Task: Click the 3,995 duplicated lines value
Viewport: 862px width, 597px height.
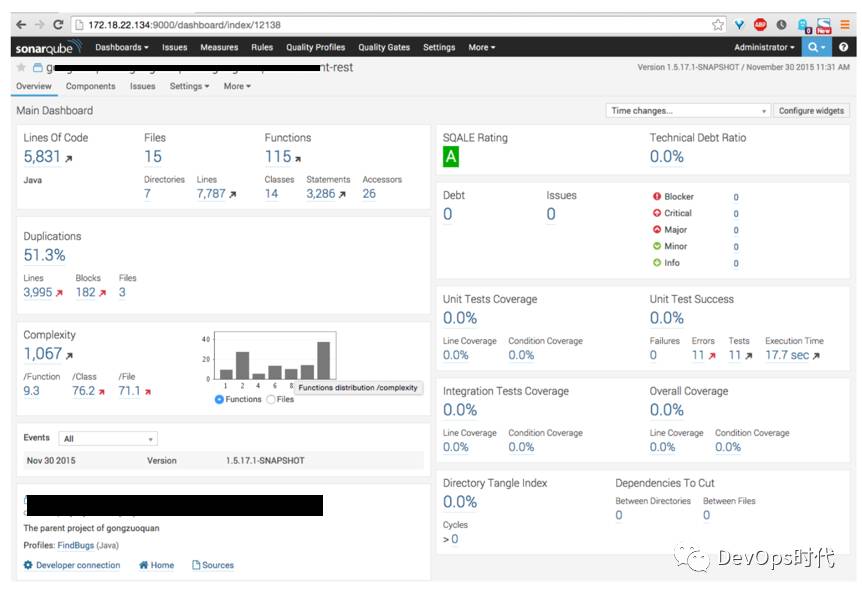Action: pos(37,292)
